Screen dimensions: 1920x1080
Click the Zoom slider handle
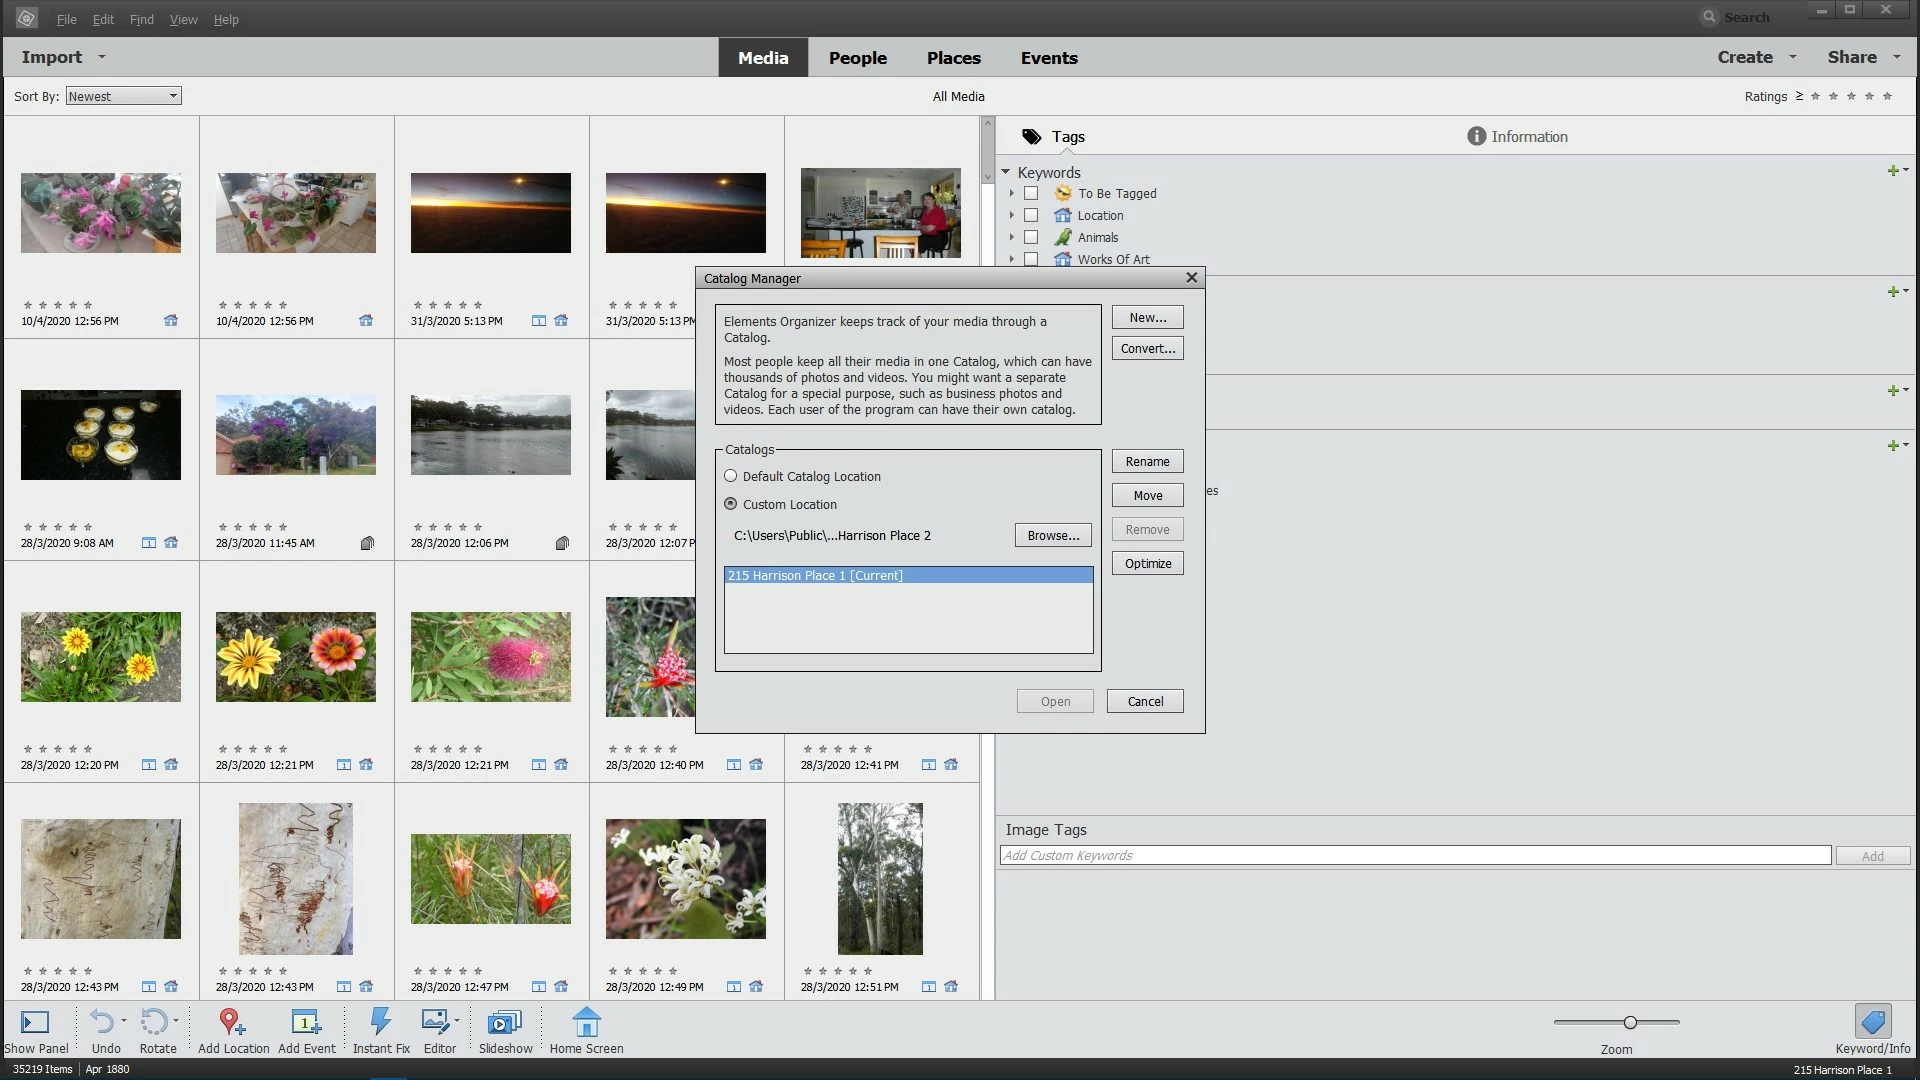click(1630, 1022)
